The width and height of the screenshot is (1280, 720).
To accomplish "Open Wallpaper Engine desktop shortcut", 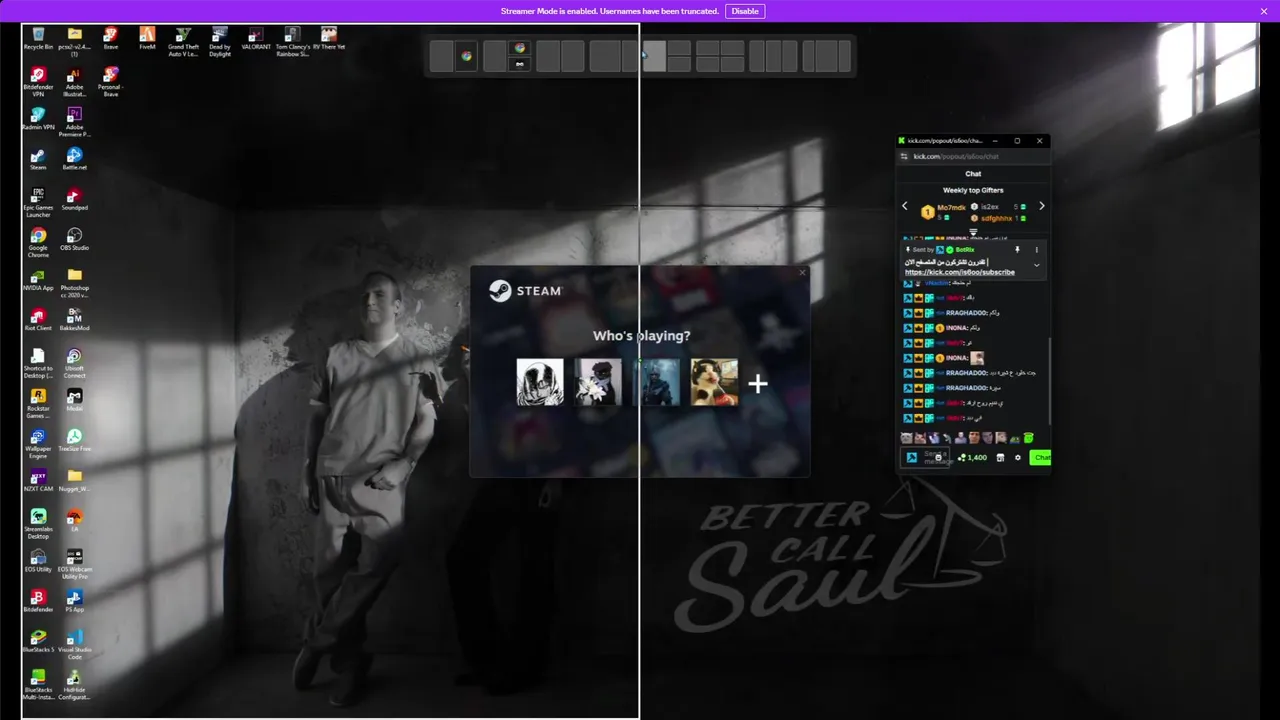I will tap(38, 443).
